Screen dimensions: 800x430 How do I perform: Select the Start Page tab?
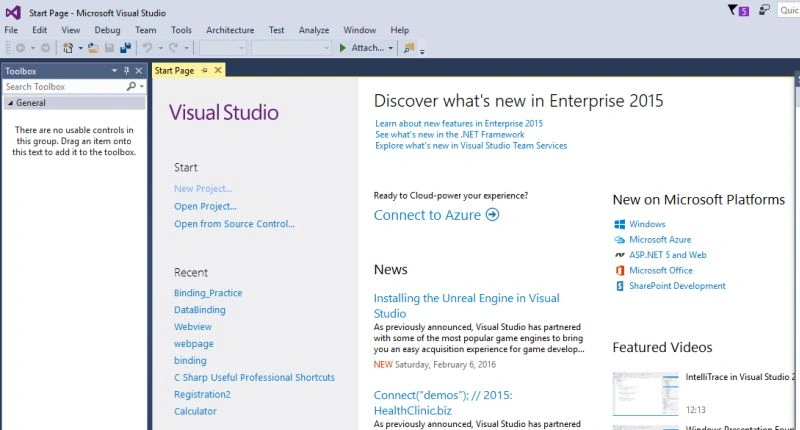tap(174, 70)
